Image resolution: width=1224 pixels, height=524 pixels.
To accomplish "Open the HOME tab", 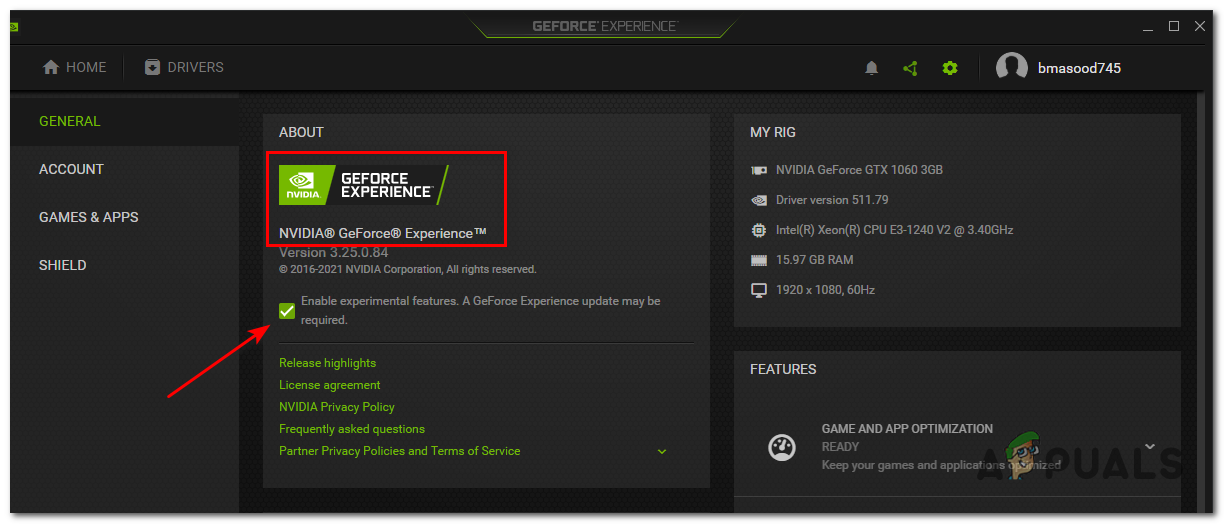I will pos(74,67).
